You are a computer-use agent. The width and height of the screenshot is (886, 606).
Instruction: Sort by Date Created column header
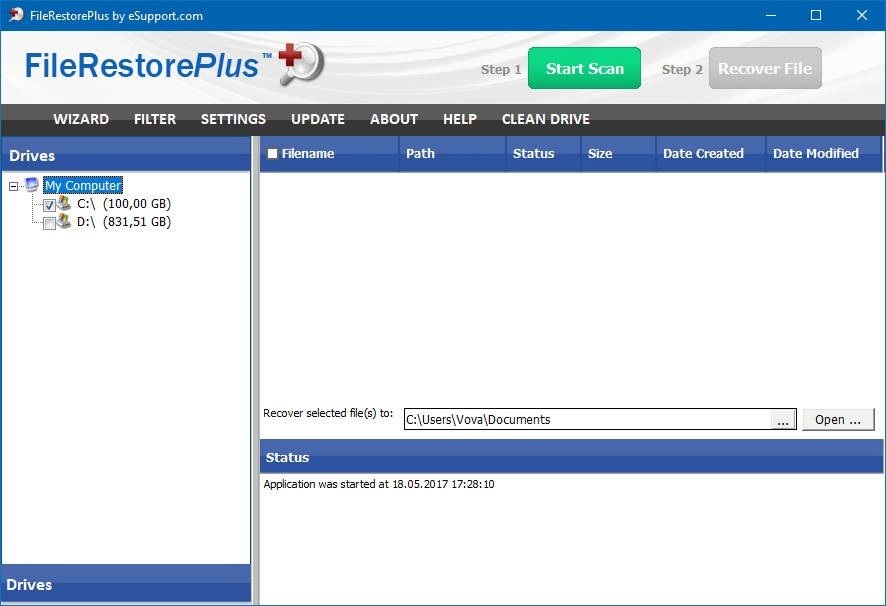[x=711, y=154]
